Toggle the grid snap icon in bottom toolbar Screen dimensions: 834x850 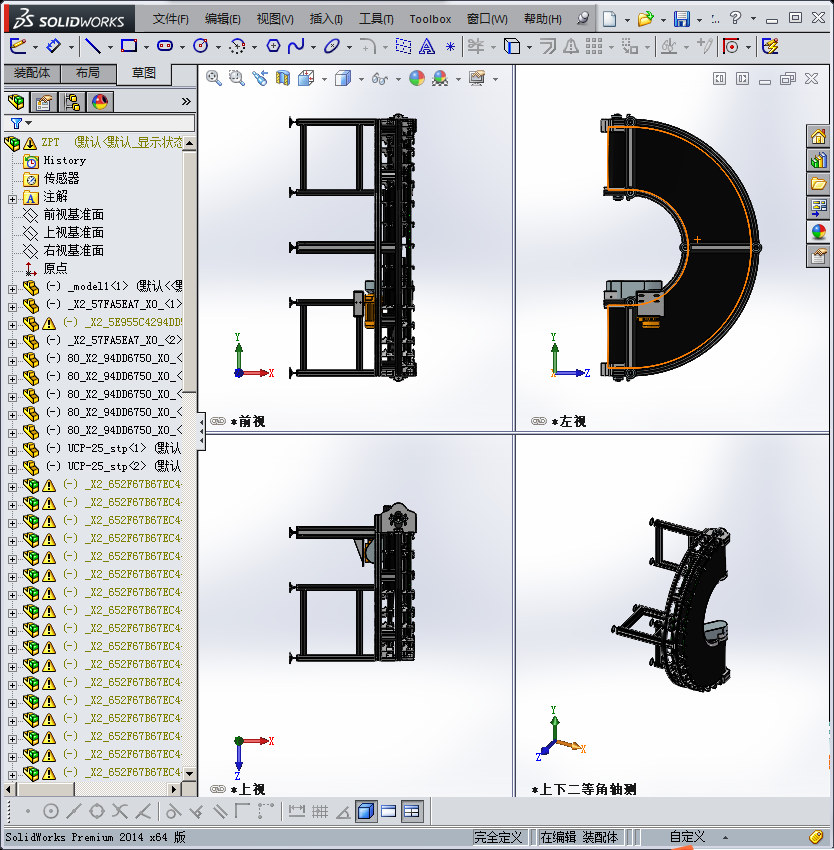[x=320, y=811]
